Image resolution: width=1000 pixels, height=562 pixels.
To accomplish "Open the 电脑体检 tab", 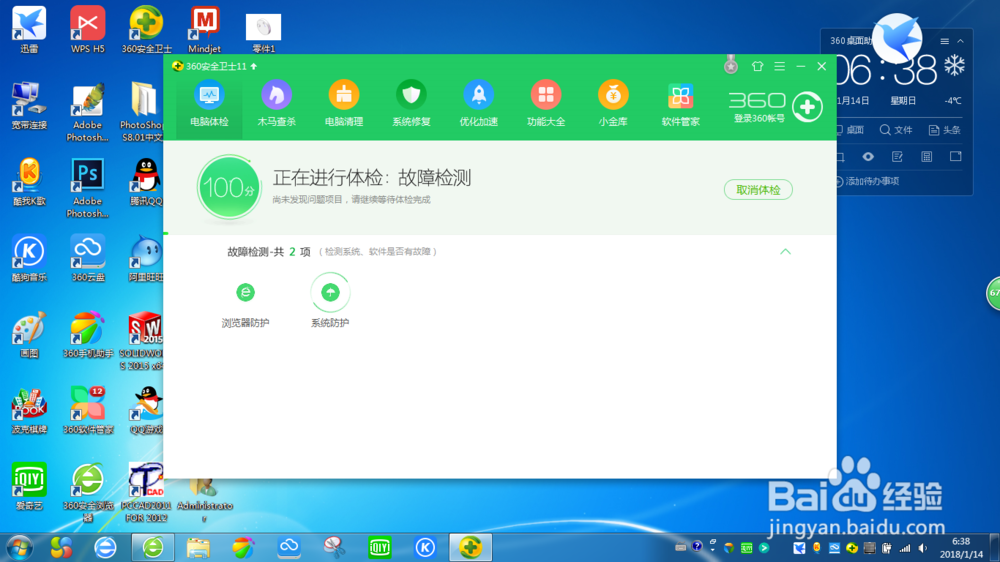I will tap(209, 105).
